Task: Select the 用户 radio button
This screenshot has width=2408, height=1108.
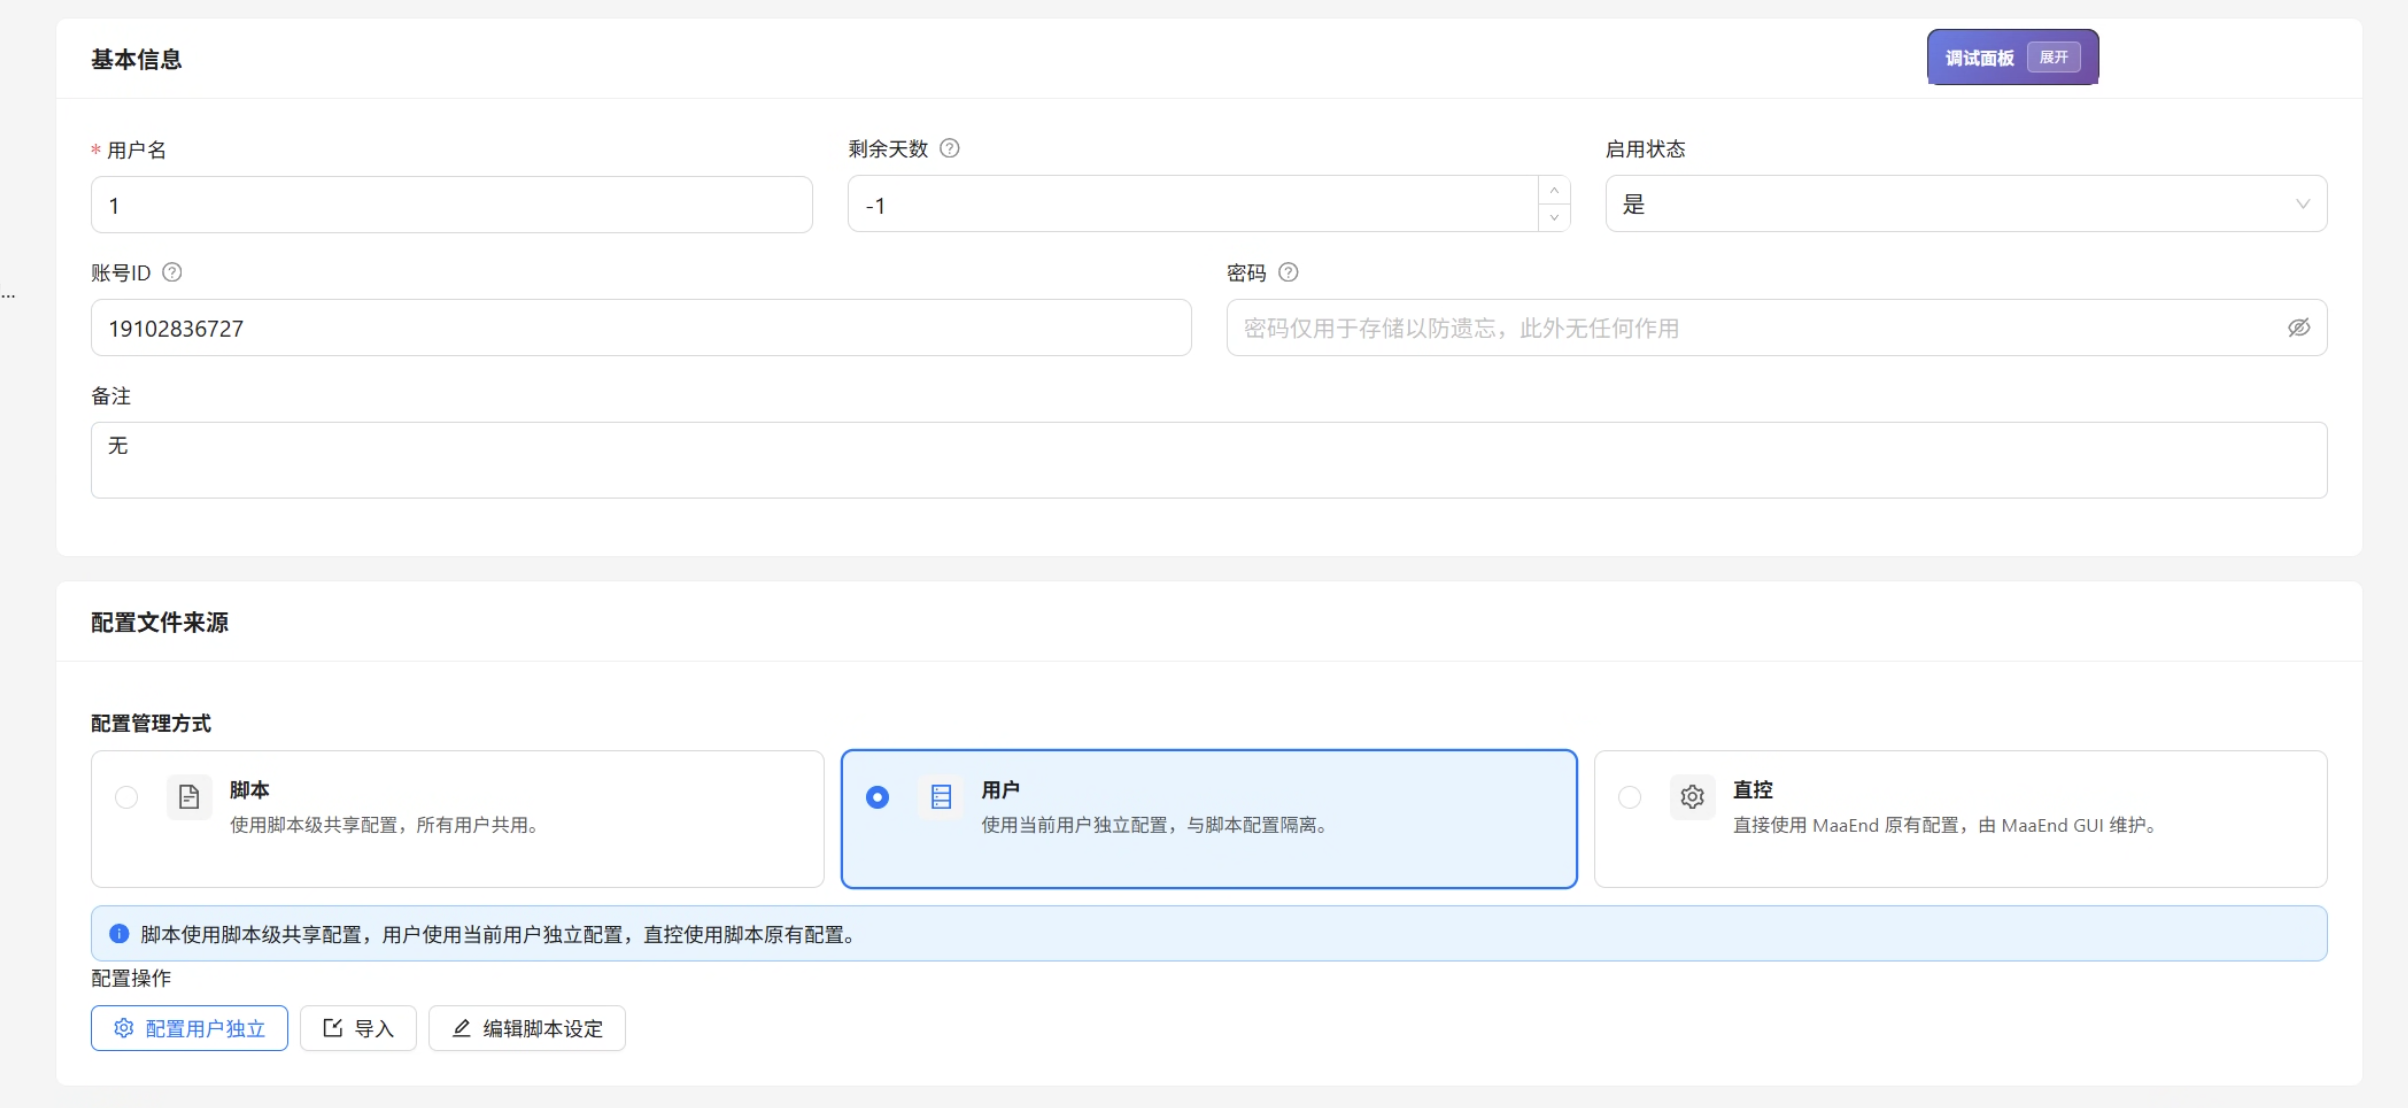Action: 877,797
